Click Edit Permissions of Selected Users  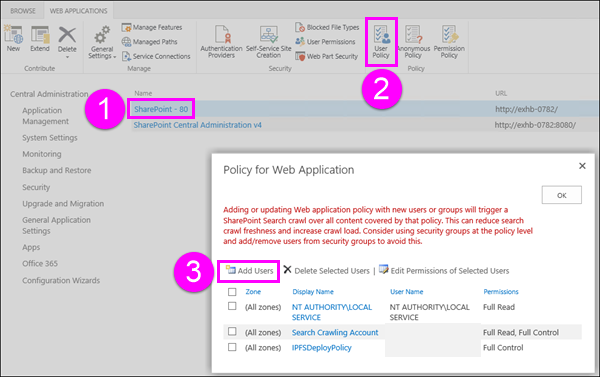click(x=444, y=271)
